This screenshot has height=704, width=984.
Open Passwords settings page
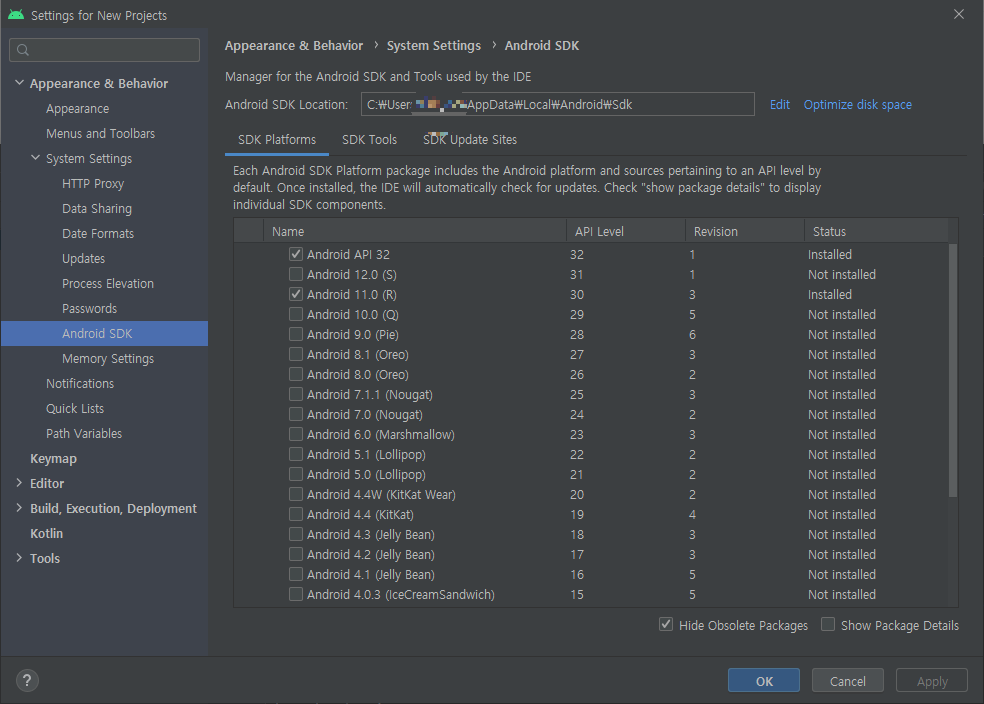click(89, 309)
